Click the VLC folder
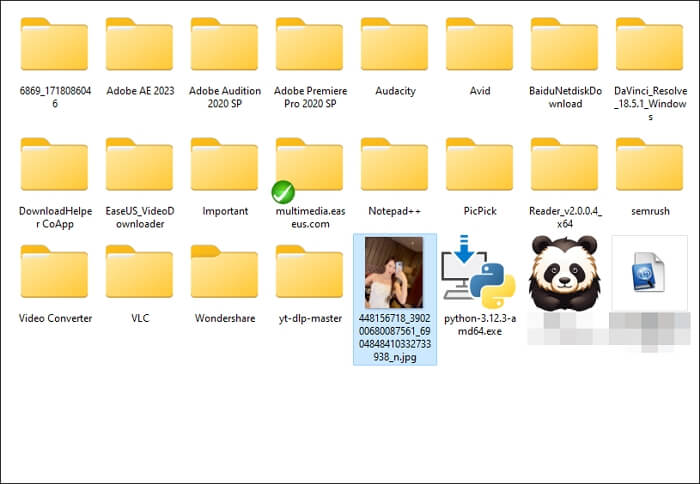700x484 pixels. click(139, 274)
